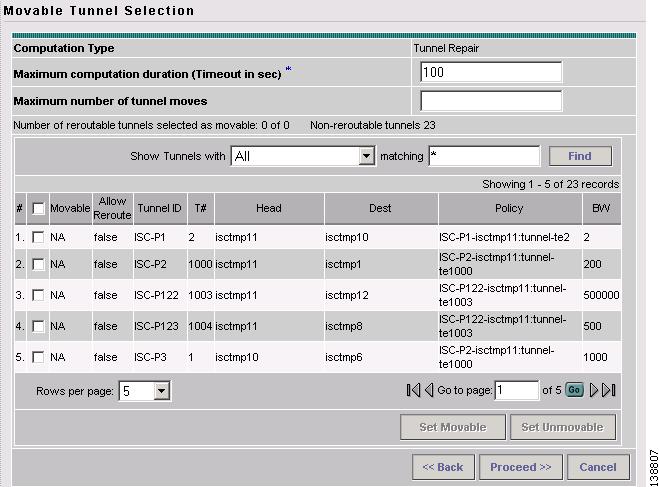
Task: Go to previous page arrow icon
Action: [x=429, y=390]
